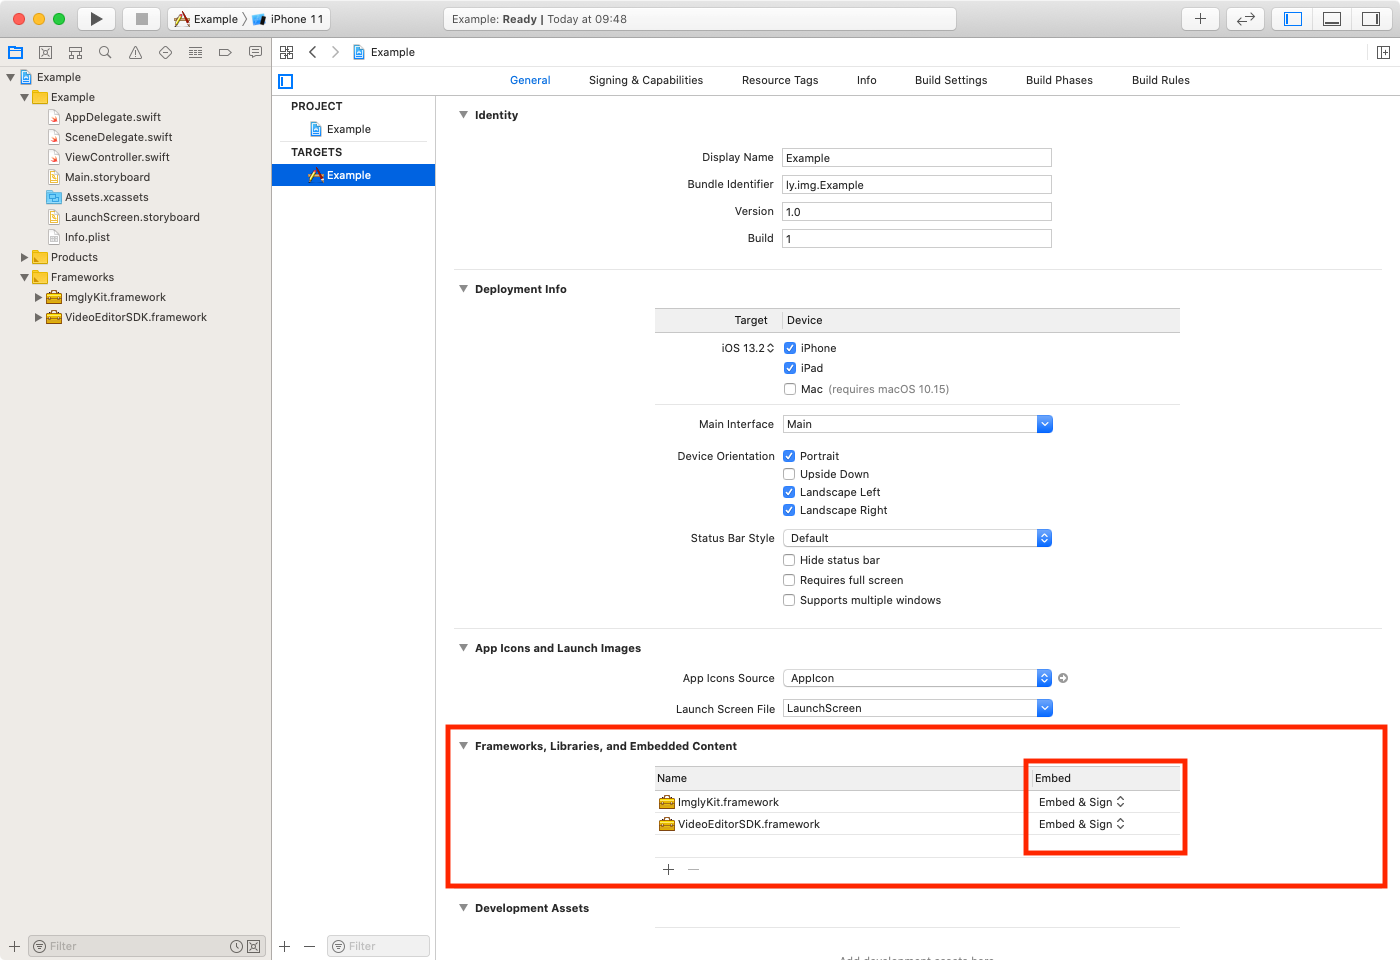Run the build with the Play button
1400x960 pixels.
click(x=96, y=19)
